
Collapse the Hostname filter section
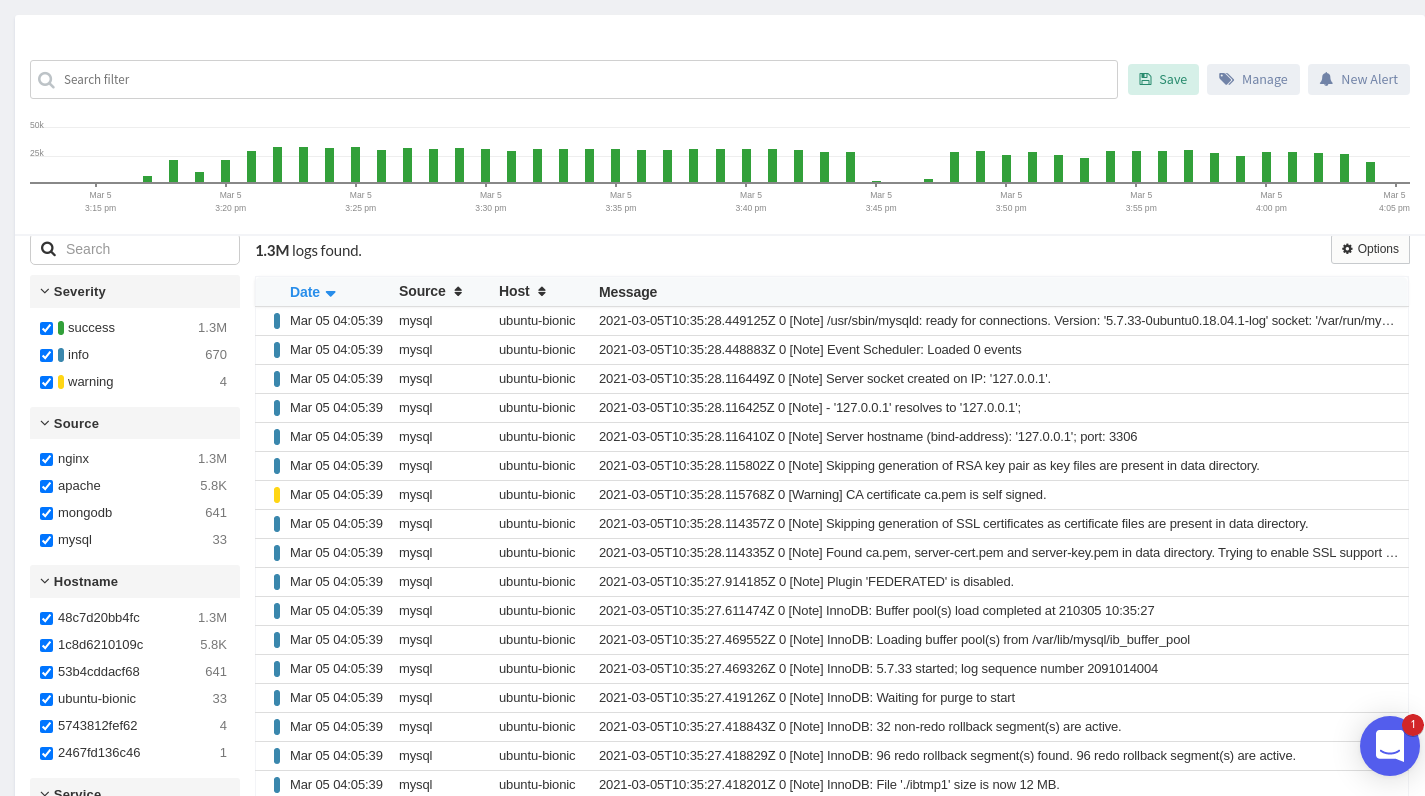(135, 581)
